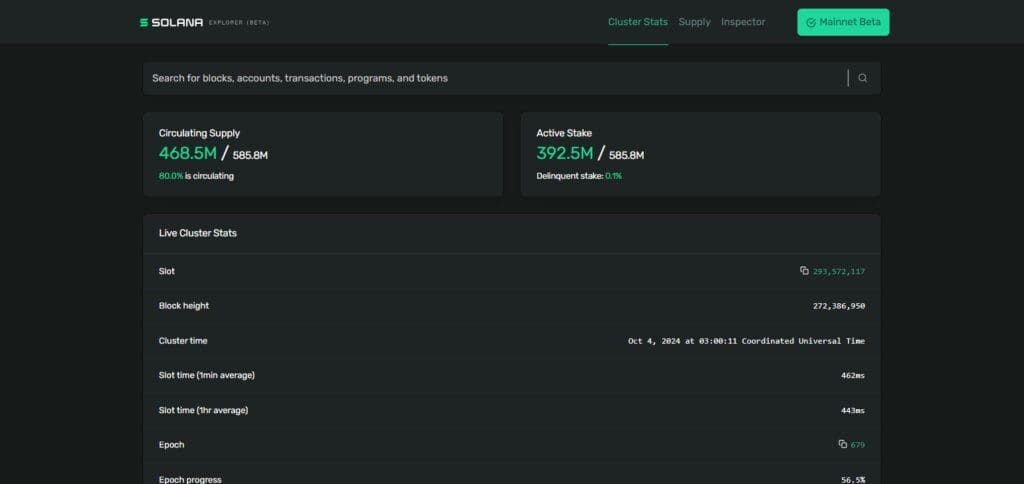This screenshot has height=484, width=1024.
Task: Click the Delinquent stake 0.1% text
Action: pyautogui.click(x=579, y=176)
